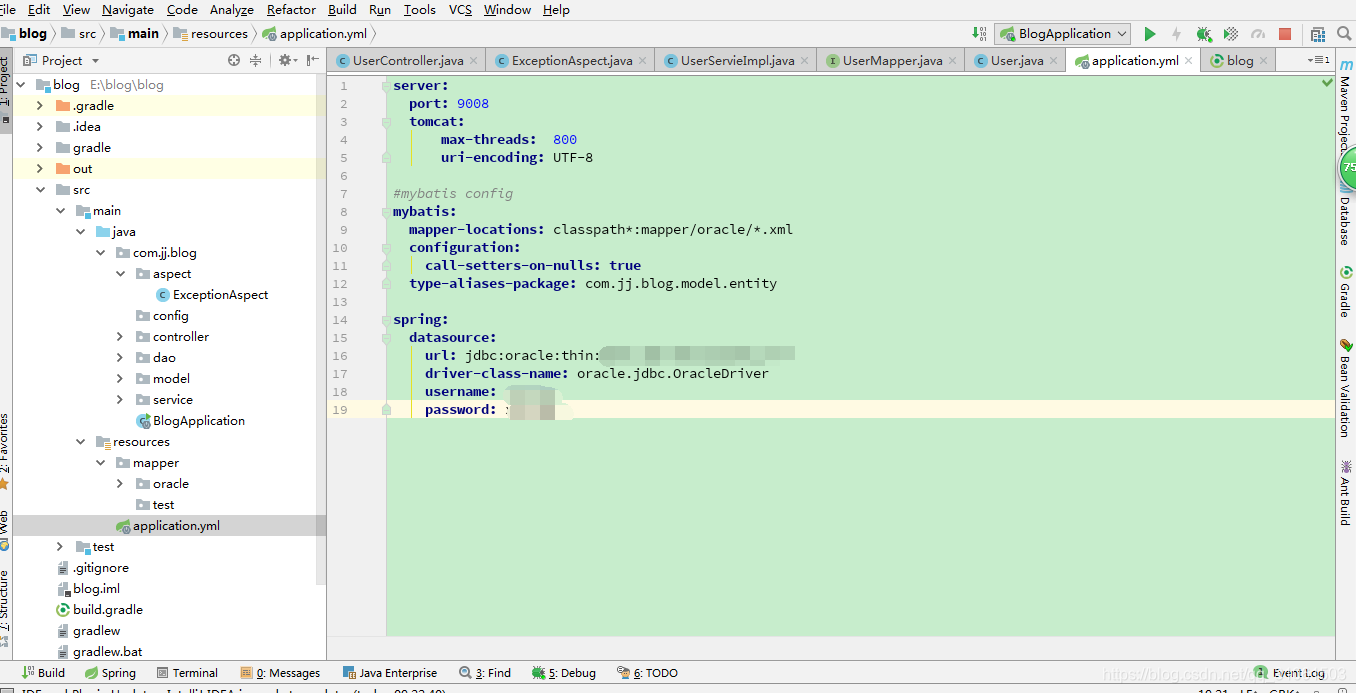The image size is (1356, 693).
Task: Expand the controller package
Action: 120,336
